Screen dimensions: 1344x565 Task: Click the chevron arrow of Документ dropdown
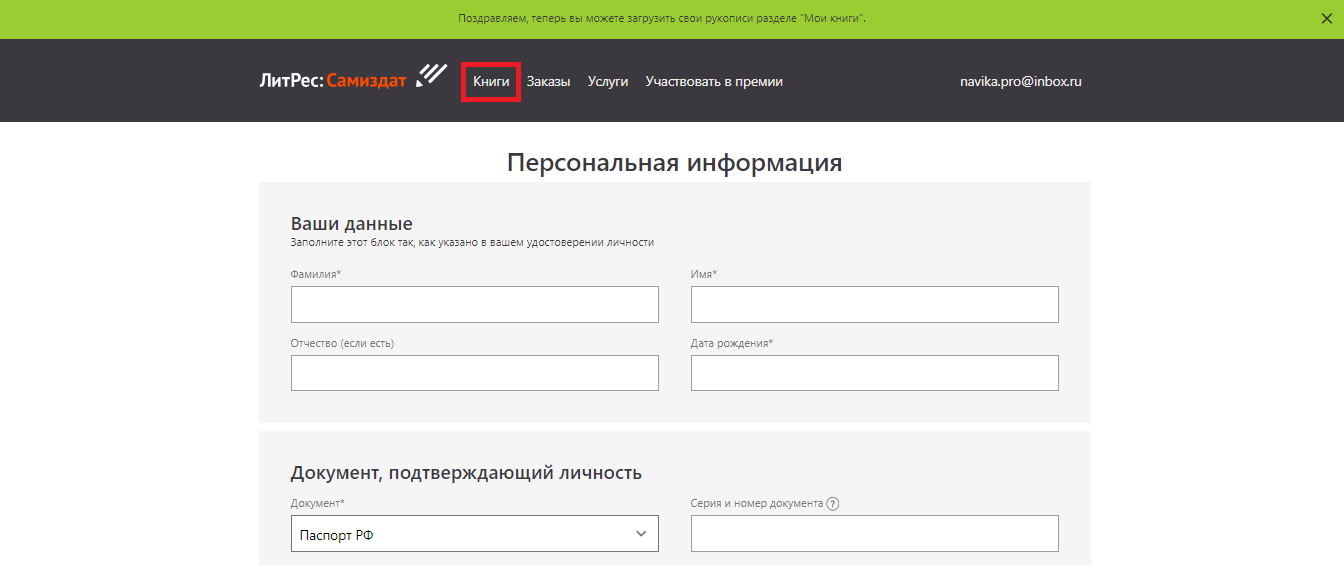641,534
